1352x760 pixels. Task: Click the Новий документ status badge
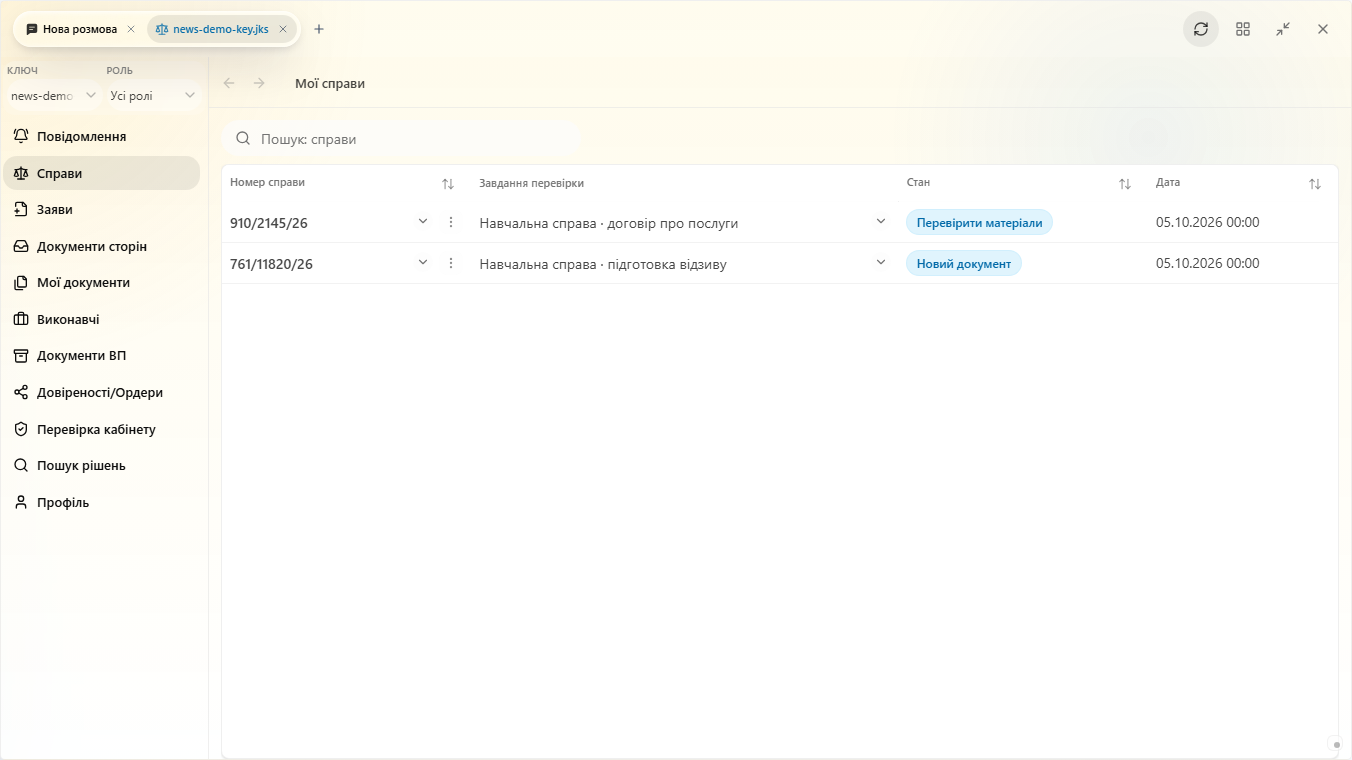click(964, 264)
